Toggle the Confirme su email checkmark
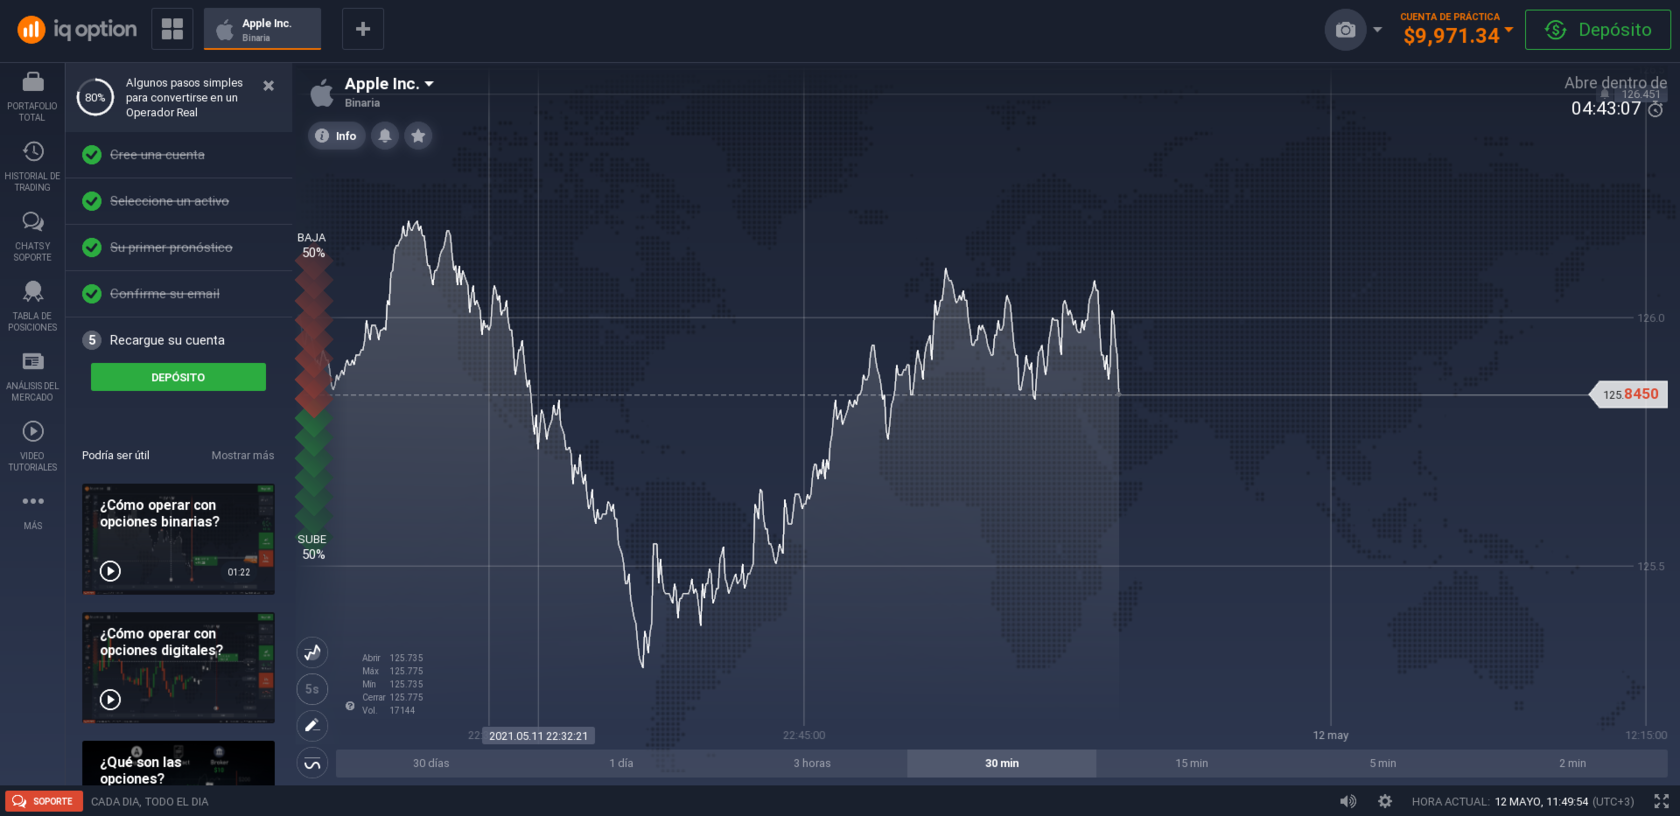1680x816 pixels. (91, 294)
